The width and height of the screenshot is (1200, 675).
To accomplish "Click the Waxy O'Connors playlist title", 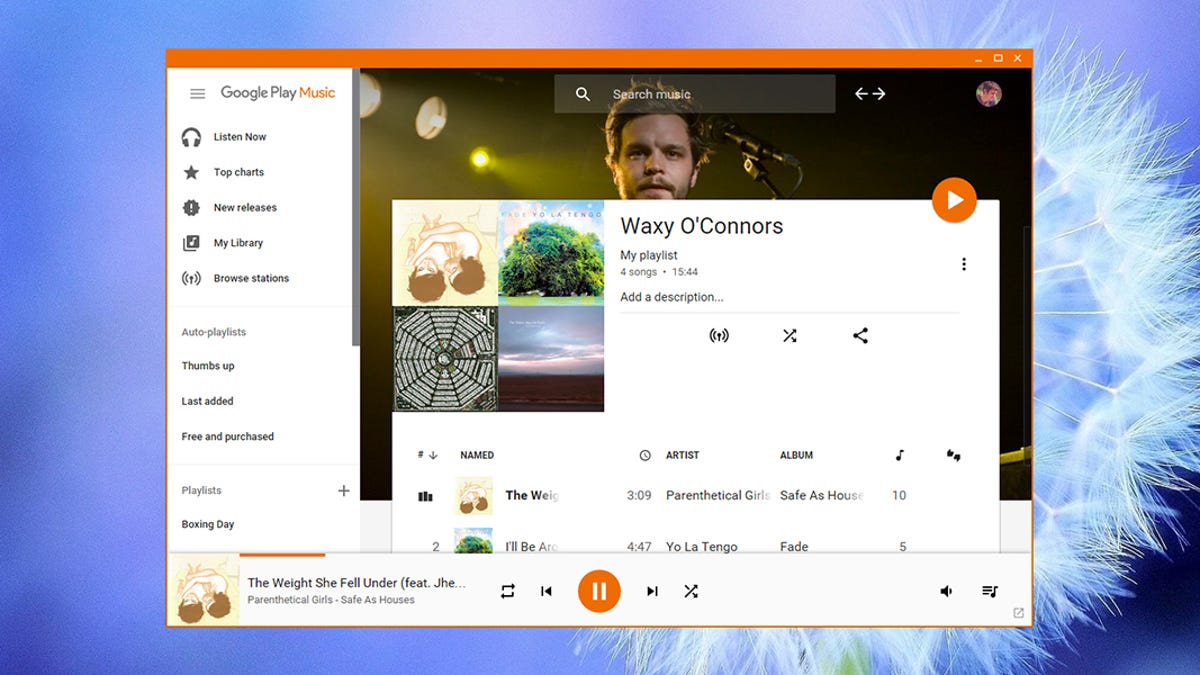I will (x=702, y=226).
